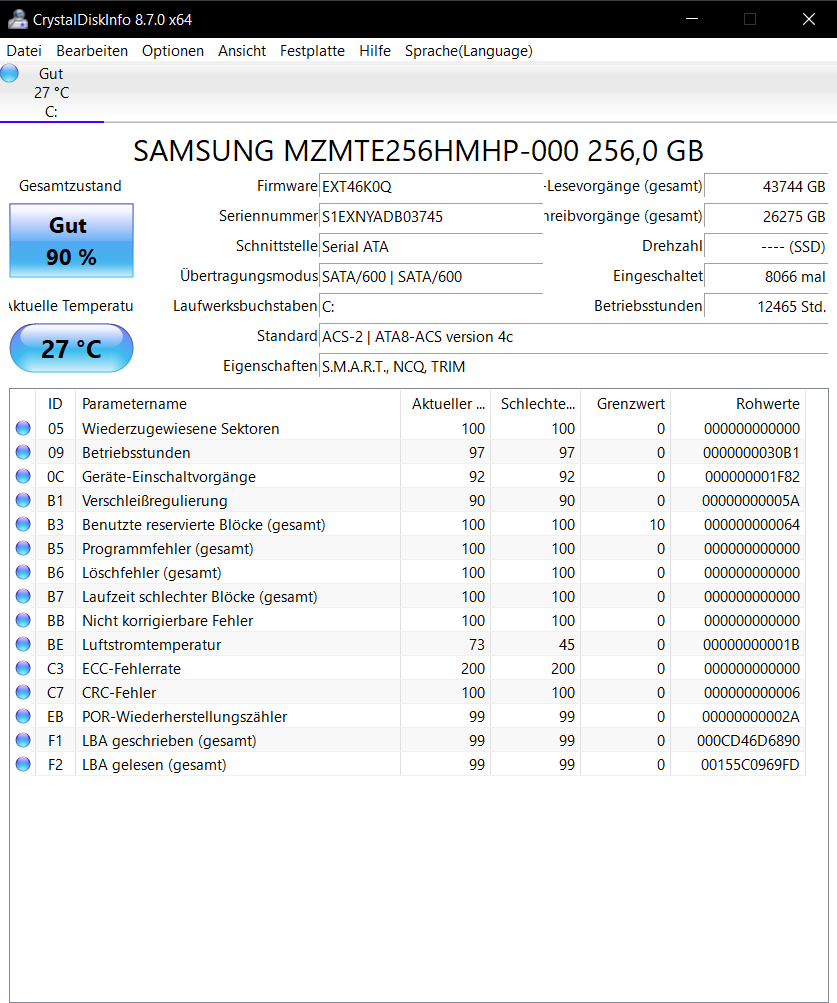Click the SAMSUNG MZMTE256HMHP-000 drive title

pos(418,151)
